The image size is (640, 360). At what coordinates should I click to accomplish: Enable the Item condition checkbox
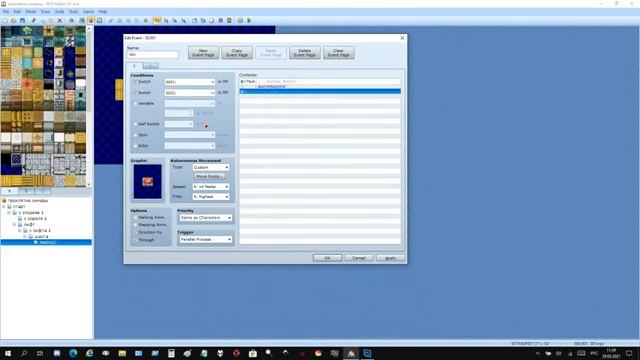(x=136, y=135)
